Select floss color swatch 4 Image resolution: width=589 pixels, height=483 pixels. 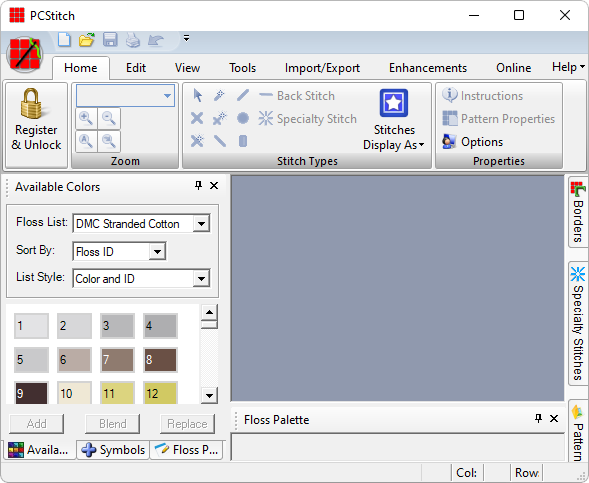click(160, 326)
